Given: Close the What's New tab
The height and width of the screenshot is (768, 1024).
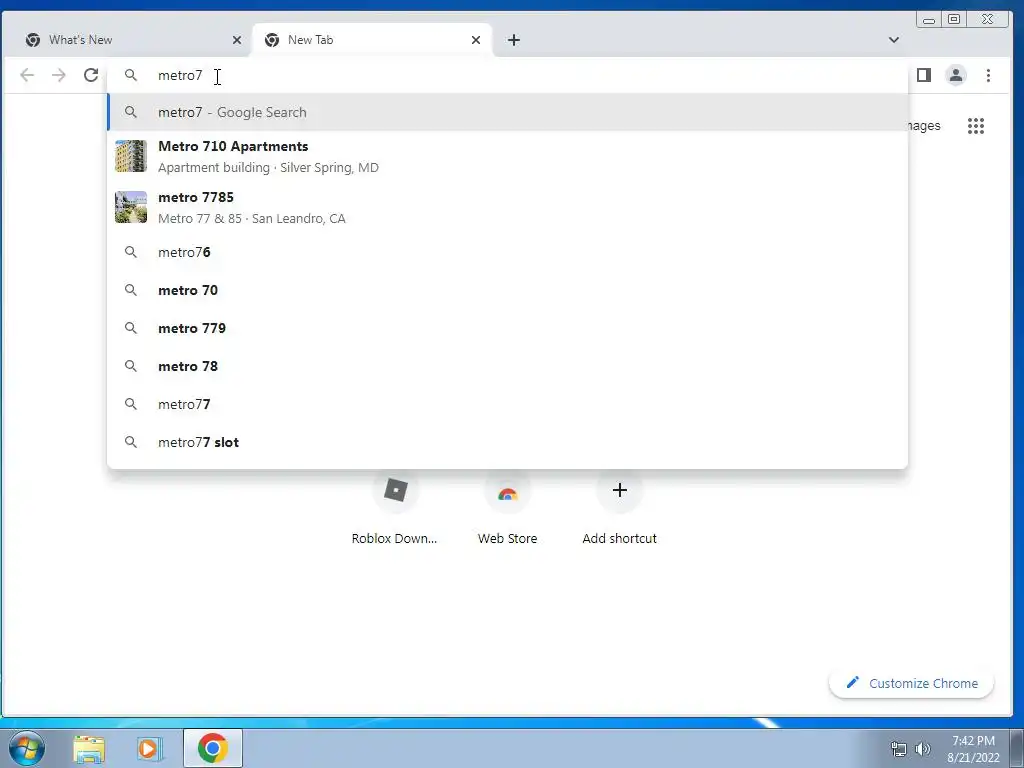Looking at the screenshot, I should click(x=236, y=40).
